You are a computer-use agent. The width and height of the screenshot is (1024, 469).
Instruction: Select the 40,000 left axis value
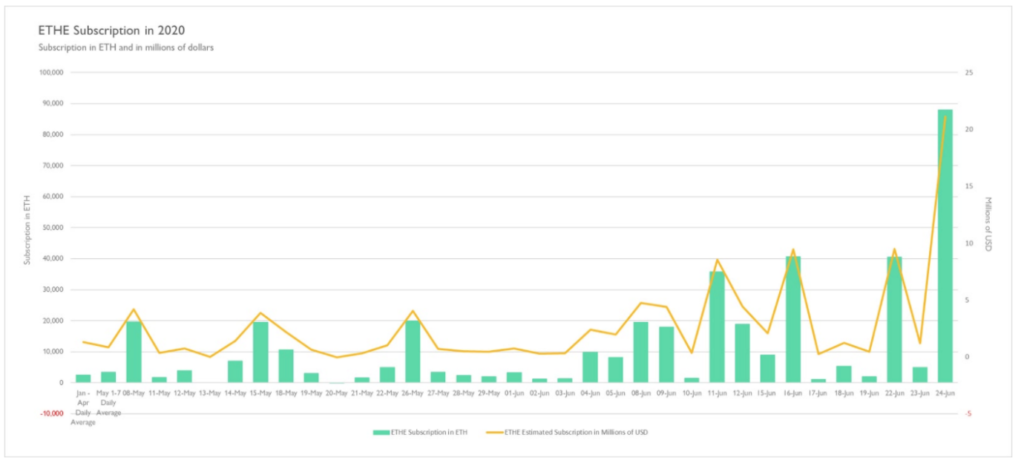coord(53,259)
